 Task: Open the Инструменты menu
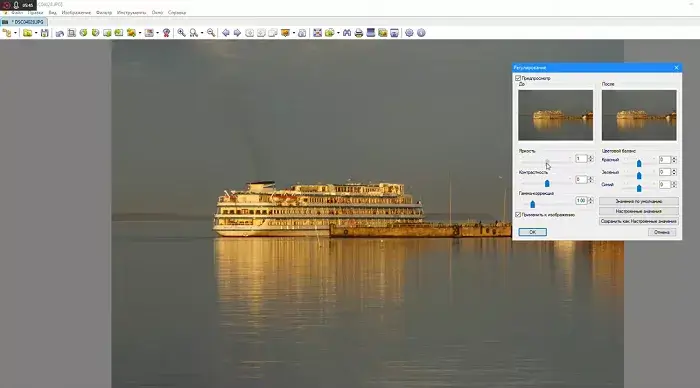click(x=132, y=13)
